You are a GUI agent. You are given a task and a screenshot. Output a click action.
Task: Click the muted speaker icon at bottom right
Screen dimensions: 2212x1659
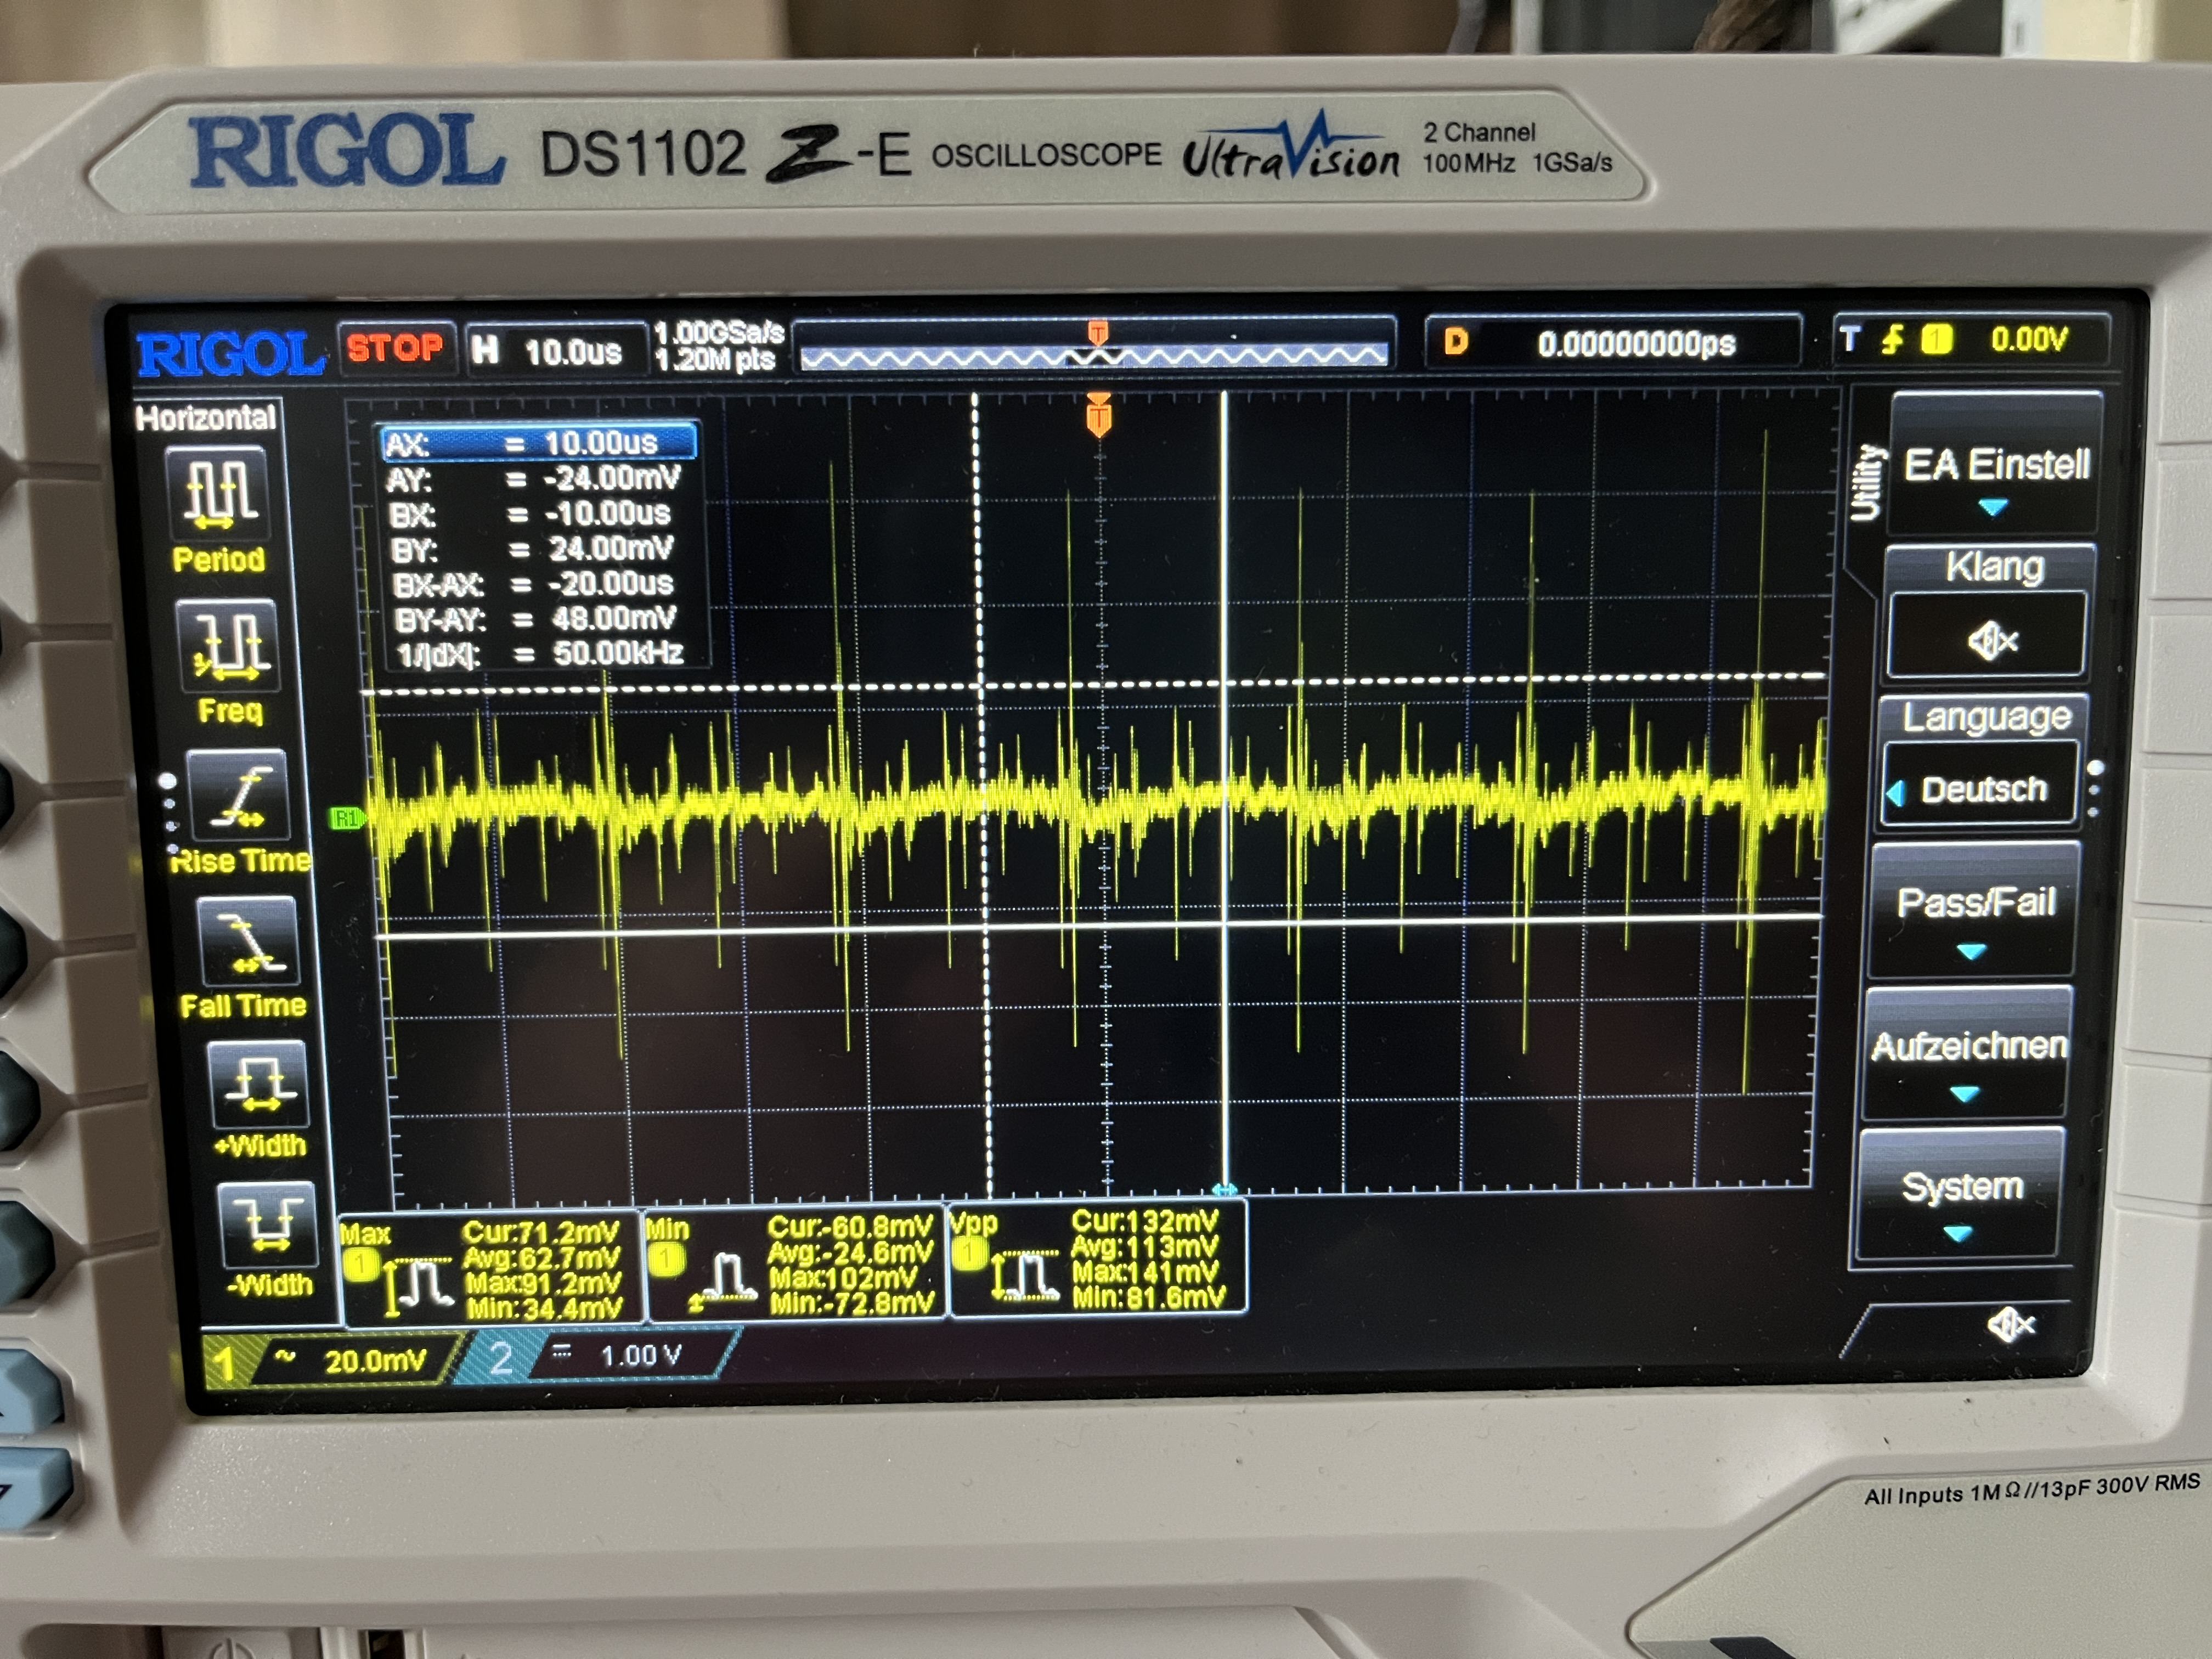tap(2012, 1326)
